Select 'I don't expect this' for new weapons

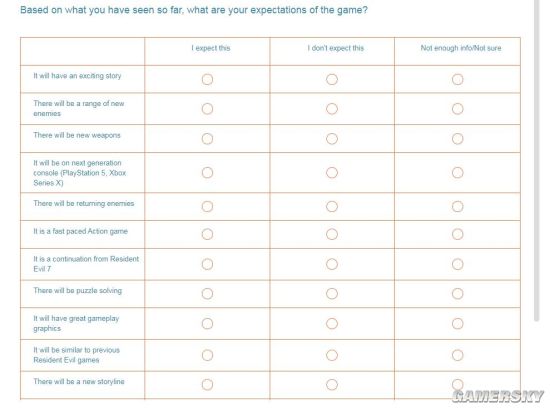[332, 139]
